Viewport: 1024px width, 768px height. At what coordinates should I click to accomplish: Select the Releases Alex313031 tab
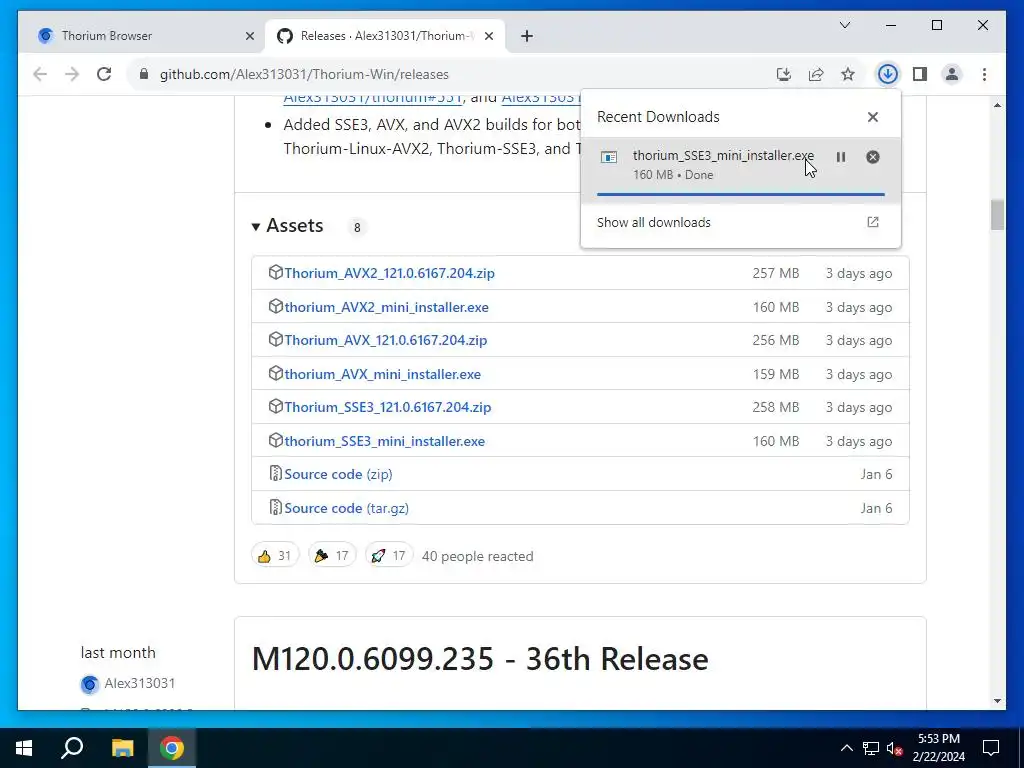click(x=386, y=36)
